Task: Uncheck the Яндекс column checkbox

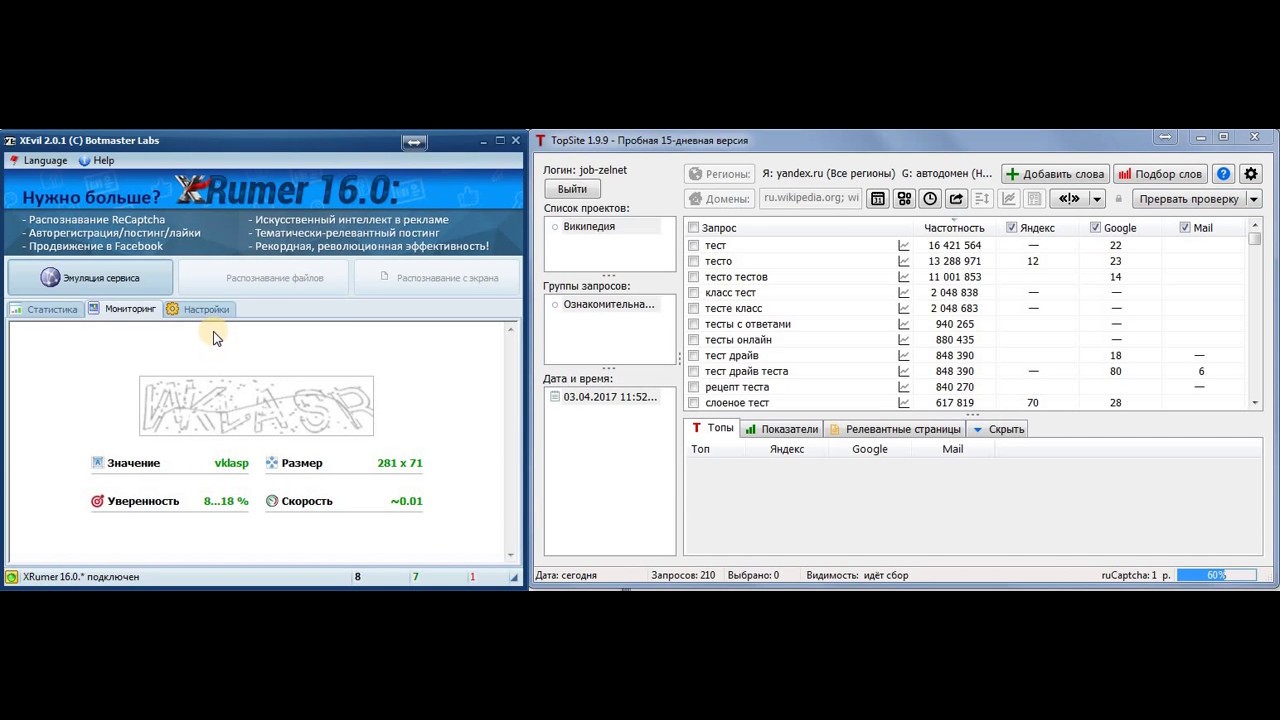Action: coord(1012,228)
